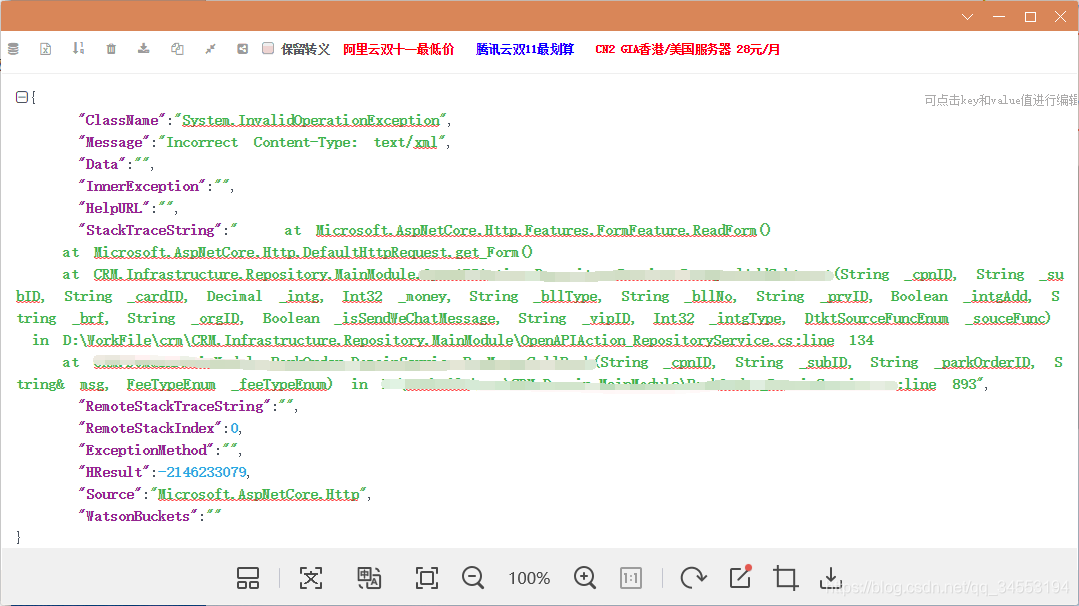Image resolution: width=1079 pixels, height=606 pixels.
Task: Click the Microsoft.AspNetCore.Http source value
Action: click(259, 495)
